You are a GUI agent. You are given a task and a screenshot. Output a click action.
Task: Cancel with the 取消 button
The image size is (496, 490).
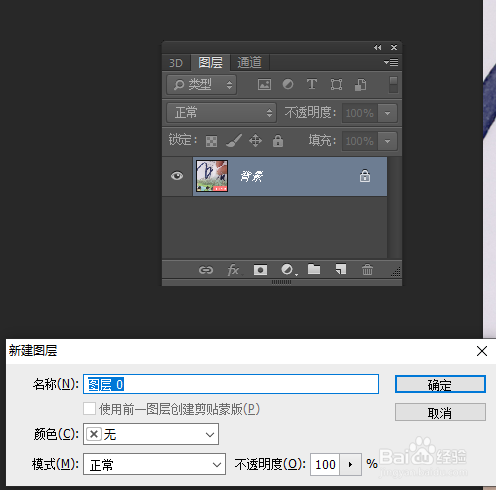(x=440, y=412)
